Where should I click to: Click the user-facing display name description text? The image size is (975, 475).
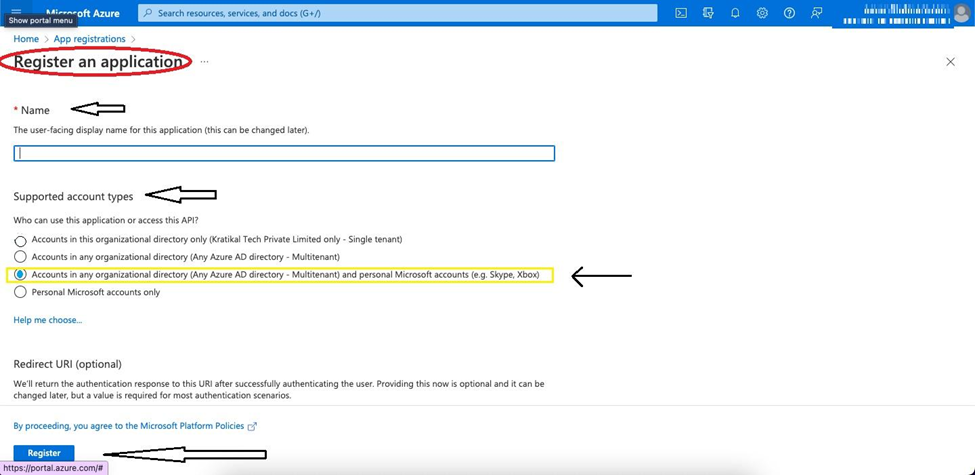[x=162, y=131]
